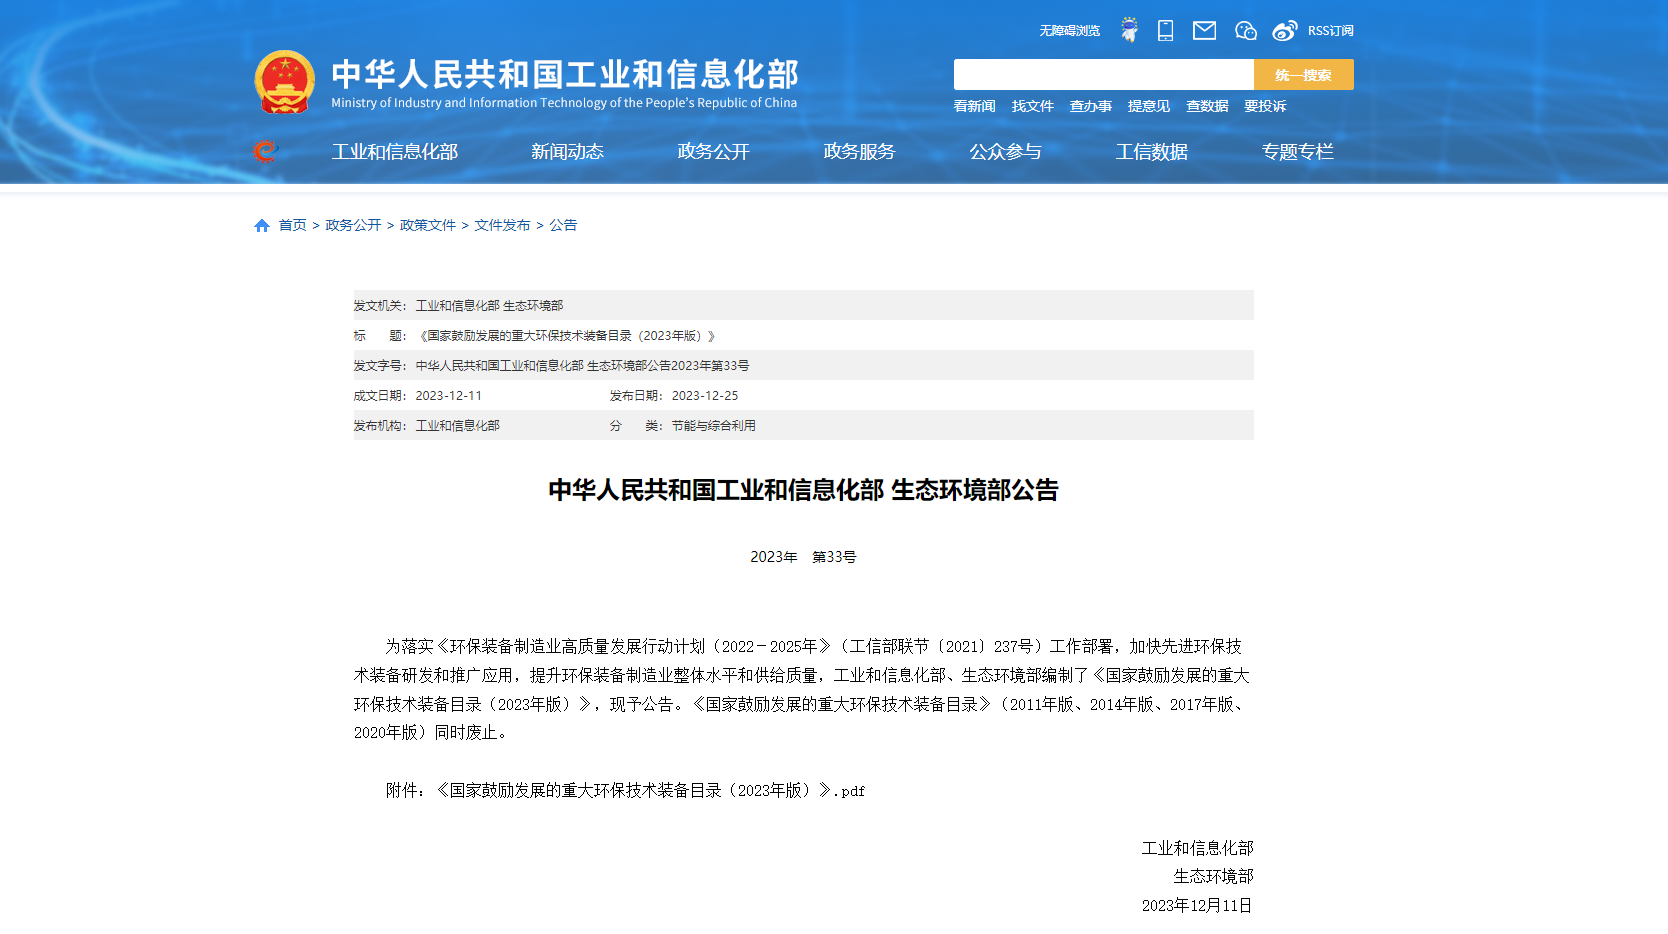Image resolution: width=1668 pixels, height=934 pixels.
Task: Open the WeChat icon
Action: (1245, 31)
